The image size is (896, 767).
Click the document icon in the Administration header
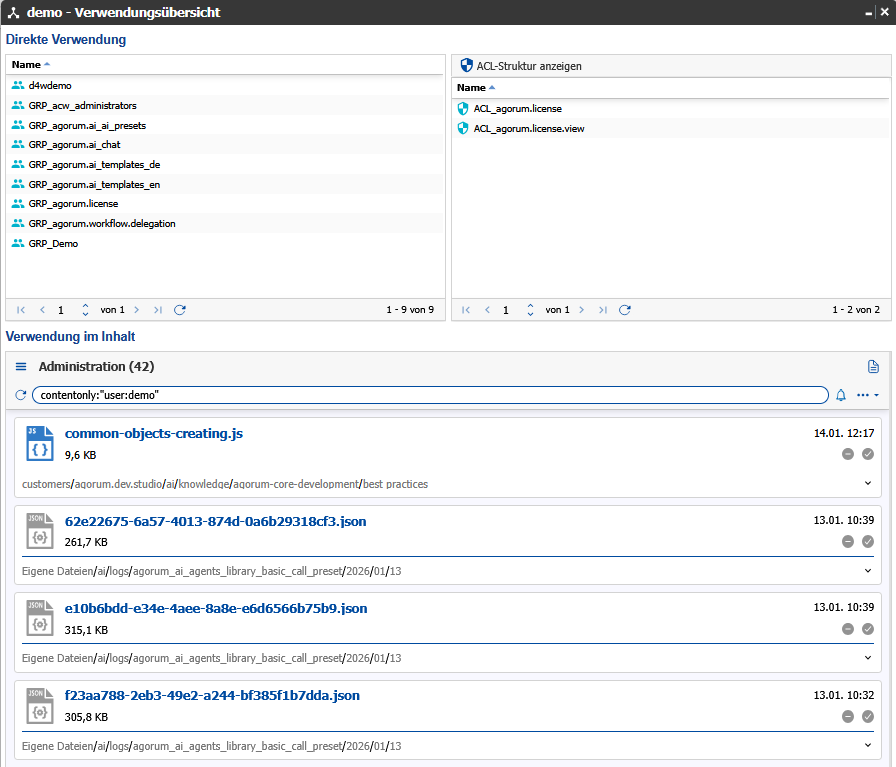pos(873,367)
